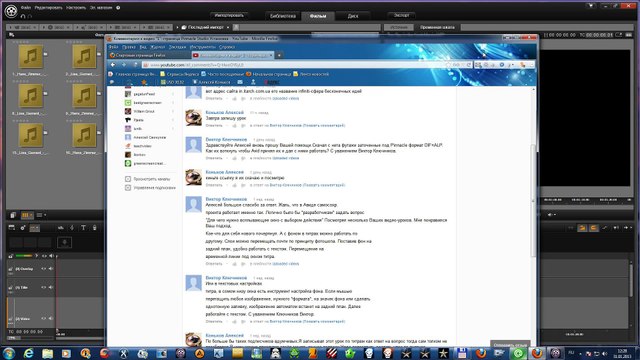Switch to the Firefox start page tab

tap(149, 55)
